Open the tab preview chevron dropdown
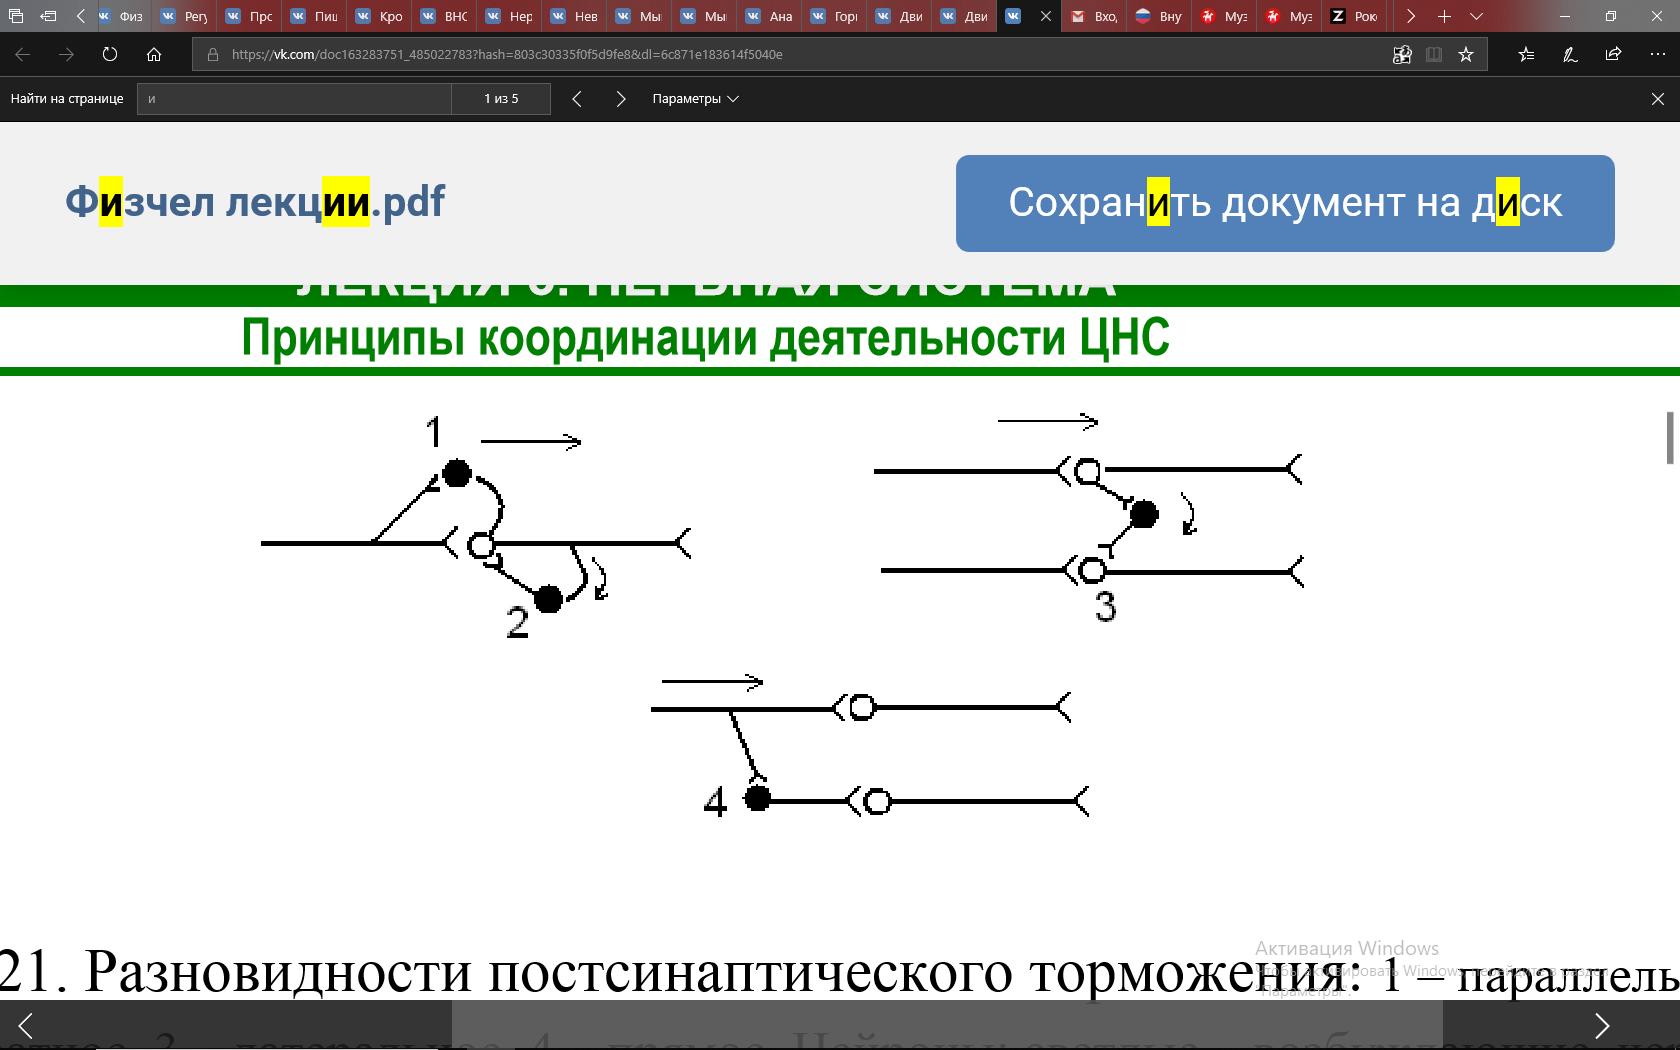Viewport: 1680px width, 1050px height. (x=1476, y=16)
